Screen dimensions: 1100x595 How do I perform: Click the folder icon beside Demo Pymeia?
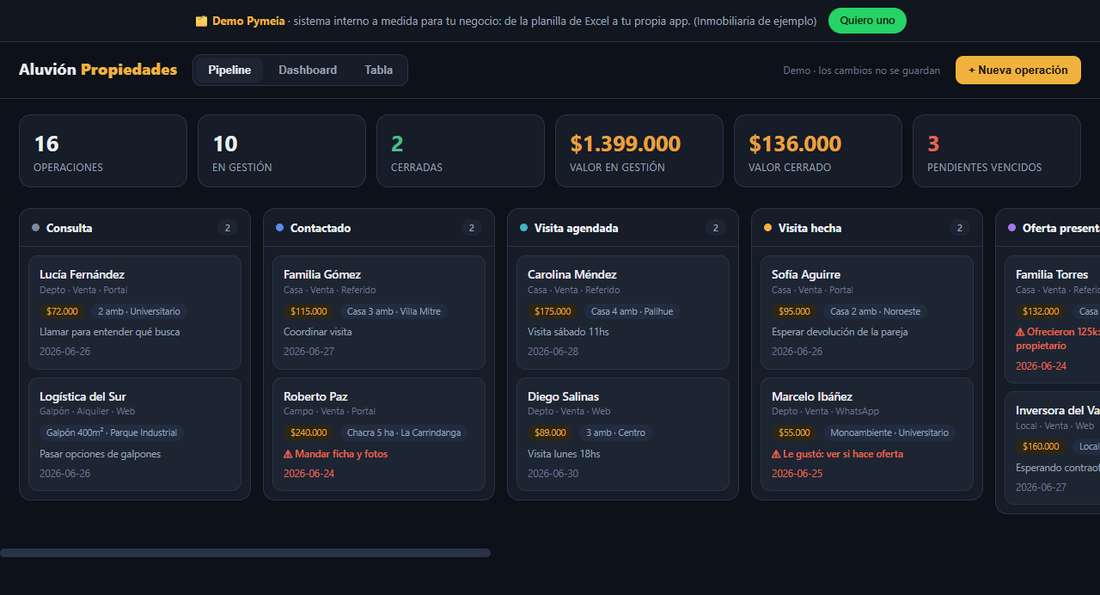point(201,21)
